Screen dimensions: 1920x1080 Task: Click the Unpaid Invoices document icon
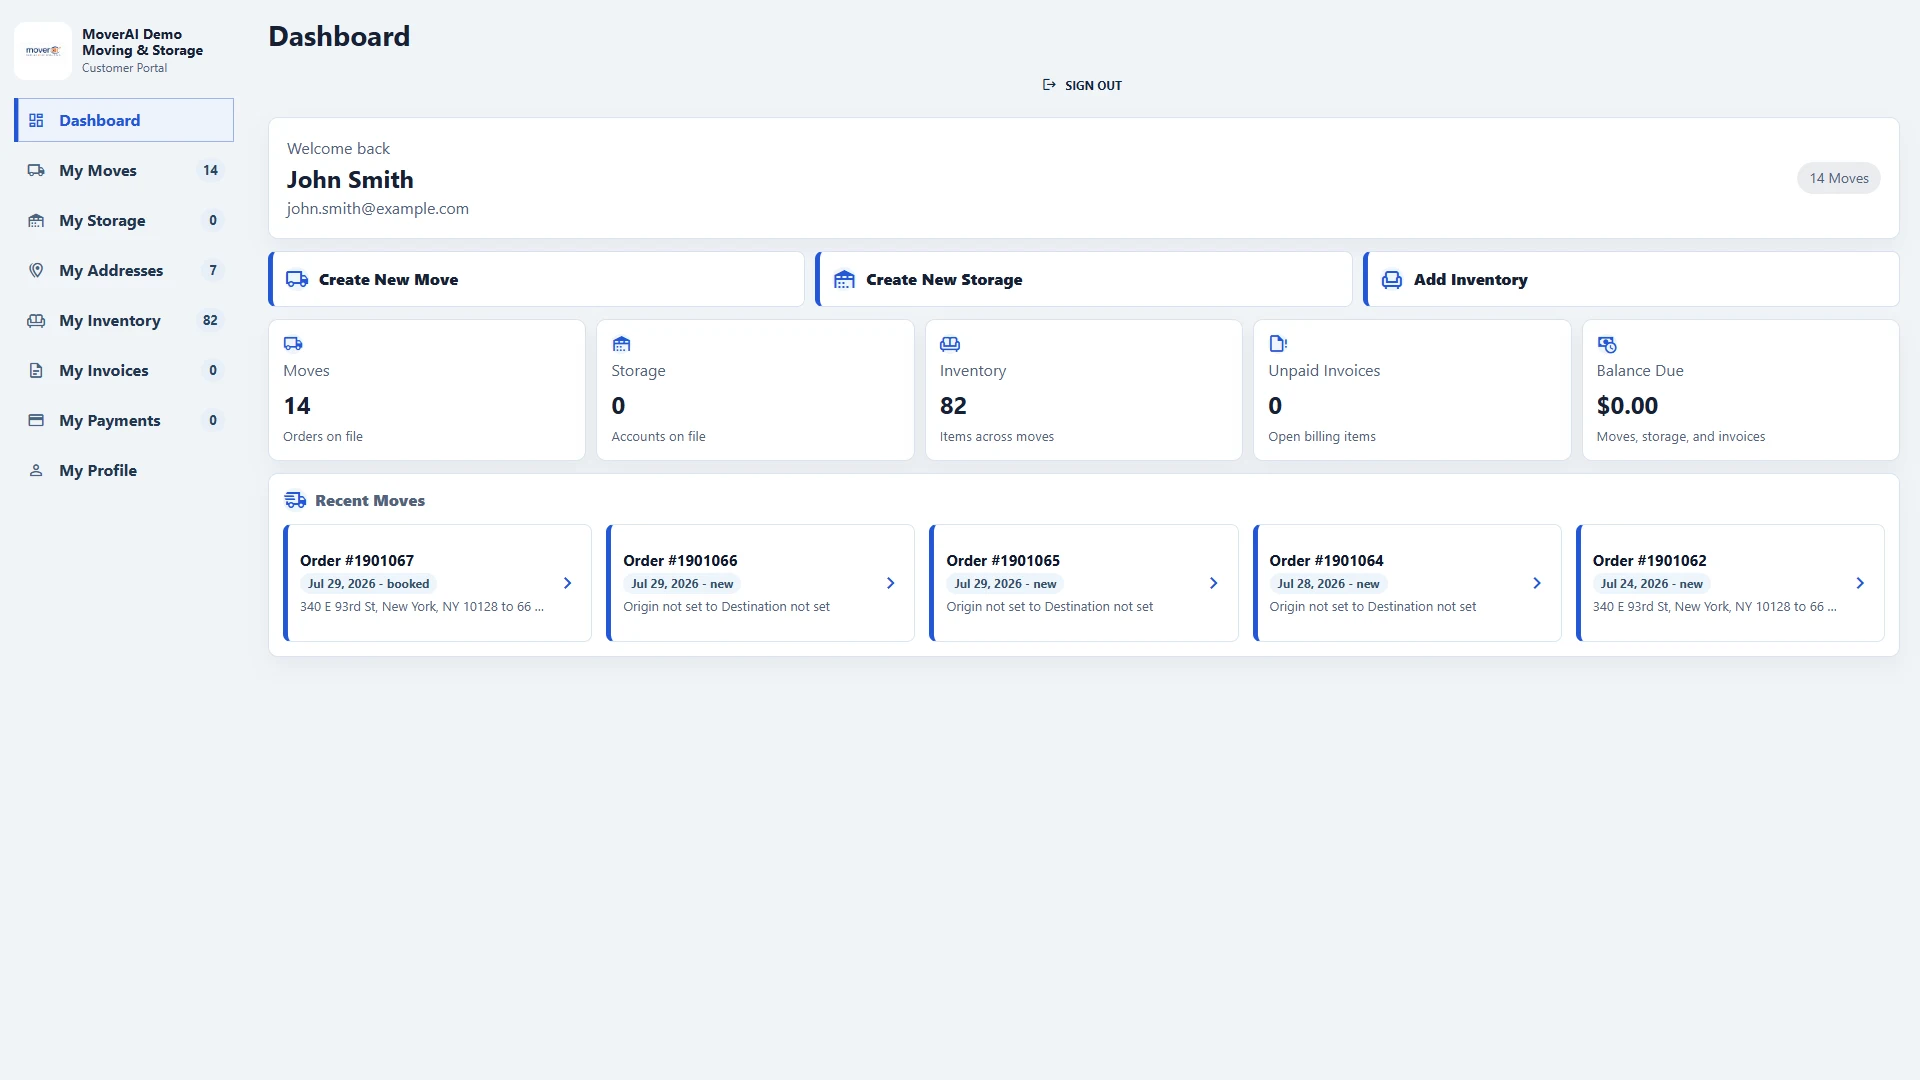coord(1278,343)
